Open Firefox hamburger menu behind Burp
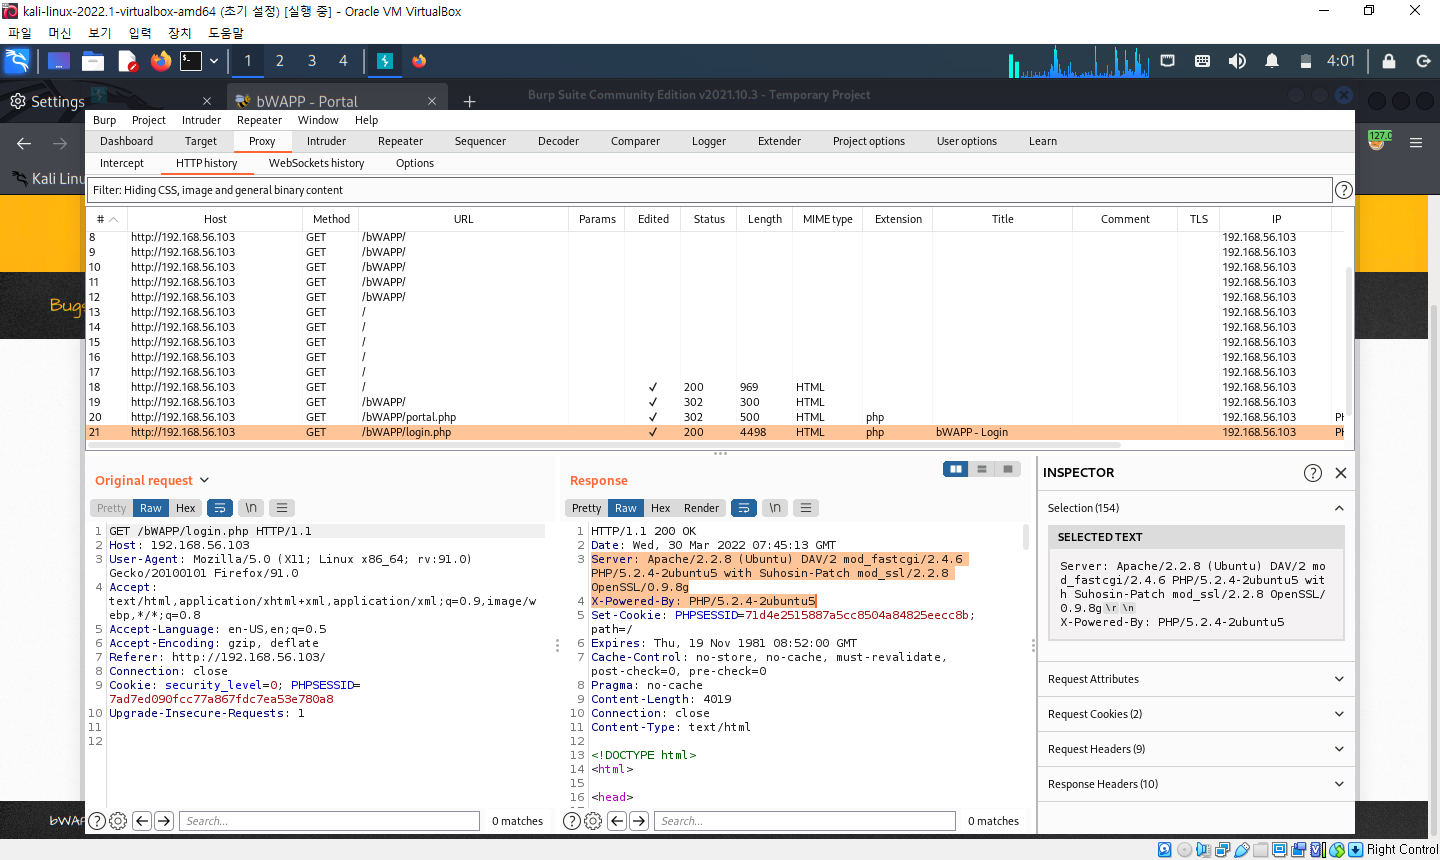Image resolution: width=1440 pixels, height=860 pixels. (x=1416, y=143)
